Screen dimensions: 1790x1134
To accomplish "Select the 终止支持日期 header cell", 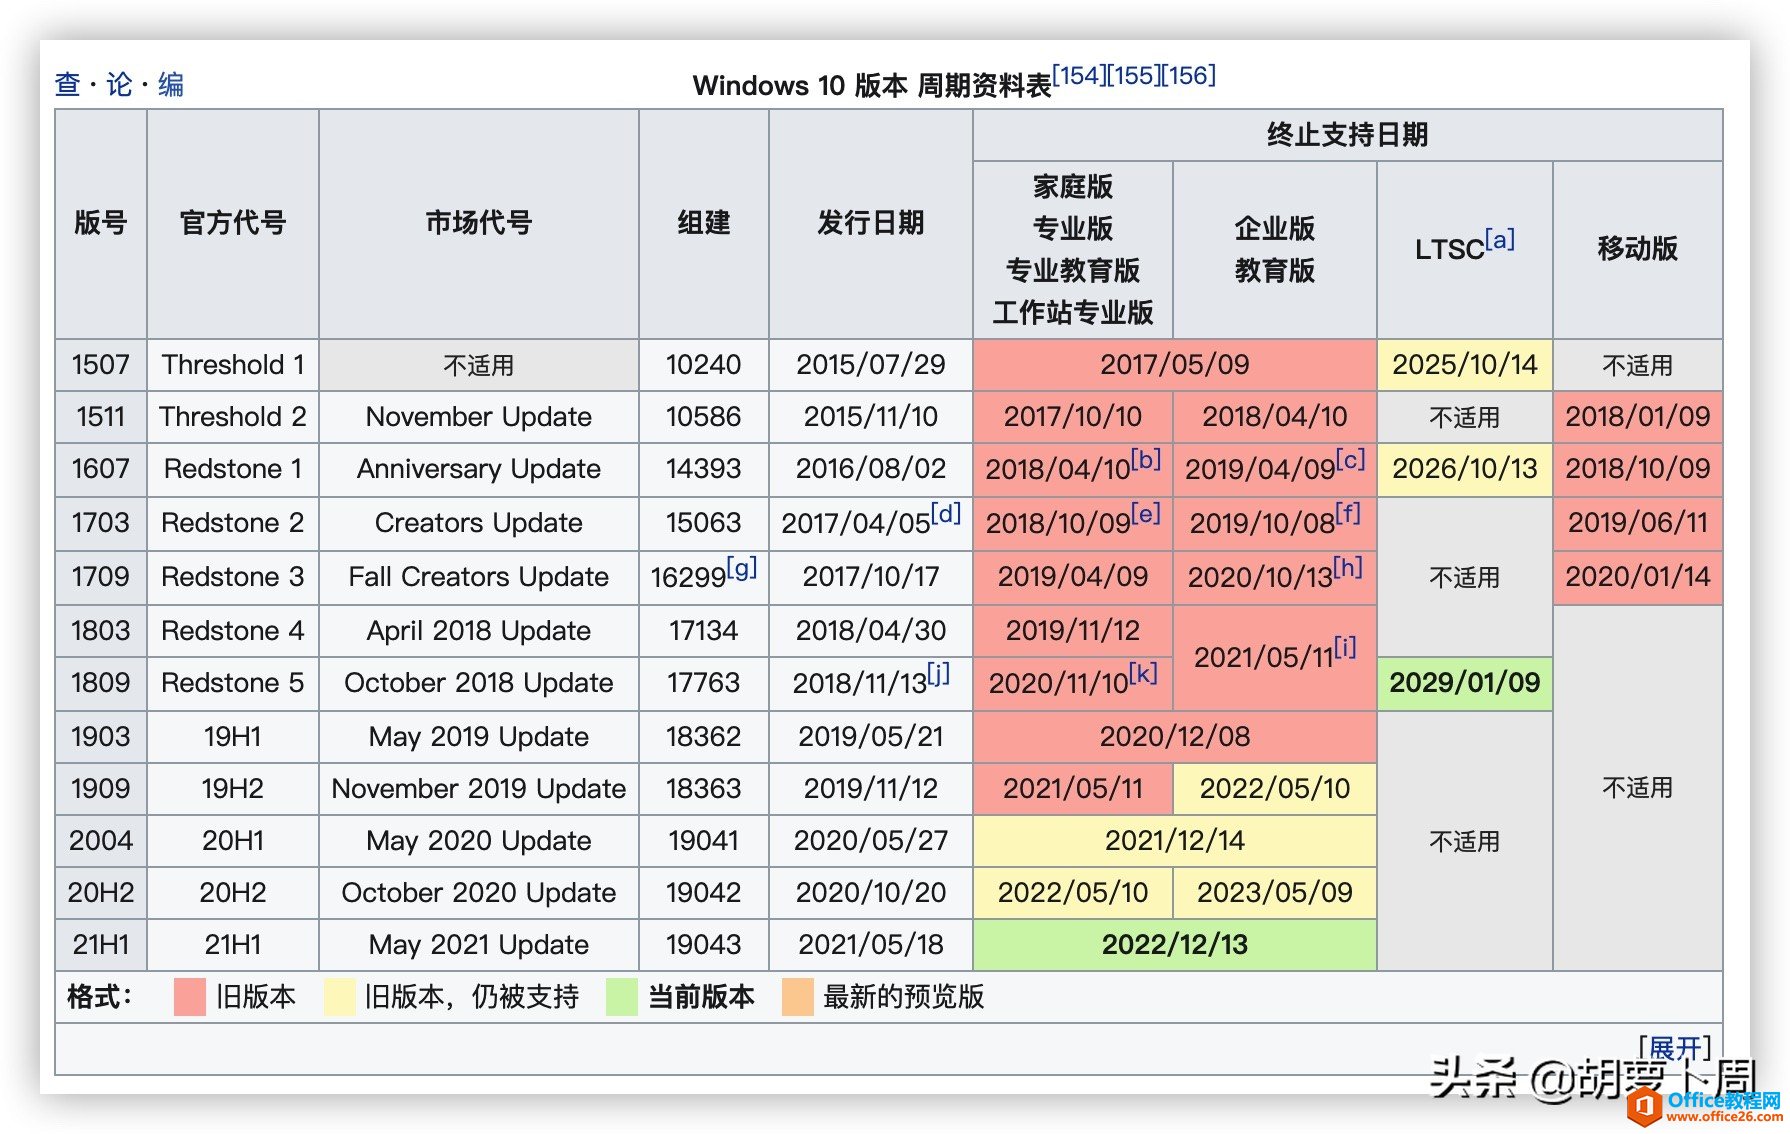I will pyautogui.click(x=1348, y=135).
